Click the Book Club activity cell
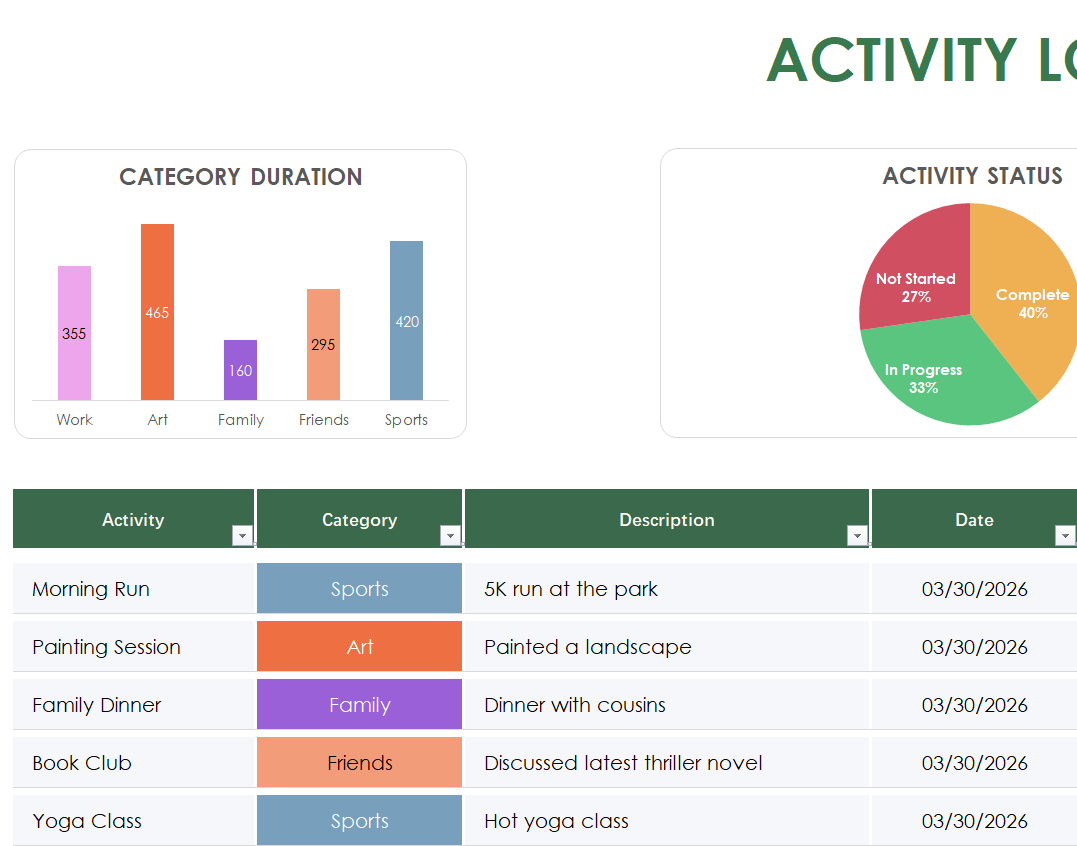 click(x=133, y=762)
